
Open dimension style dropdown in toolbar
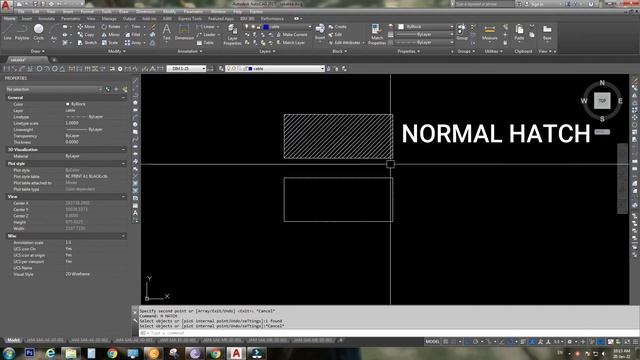tap(186, 69)
